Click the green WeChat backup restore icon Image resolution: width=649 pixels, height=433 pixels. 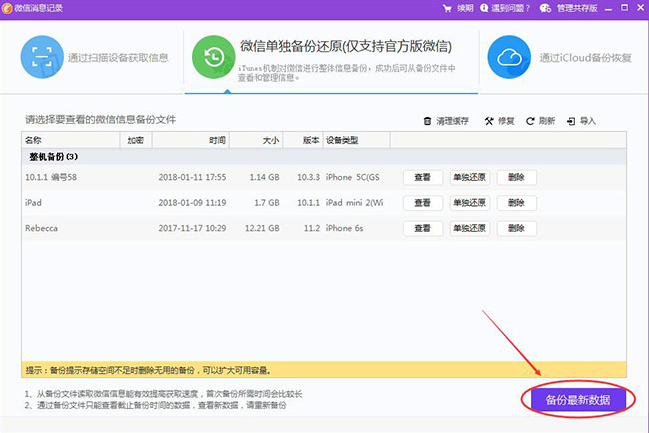[213, 57]
